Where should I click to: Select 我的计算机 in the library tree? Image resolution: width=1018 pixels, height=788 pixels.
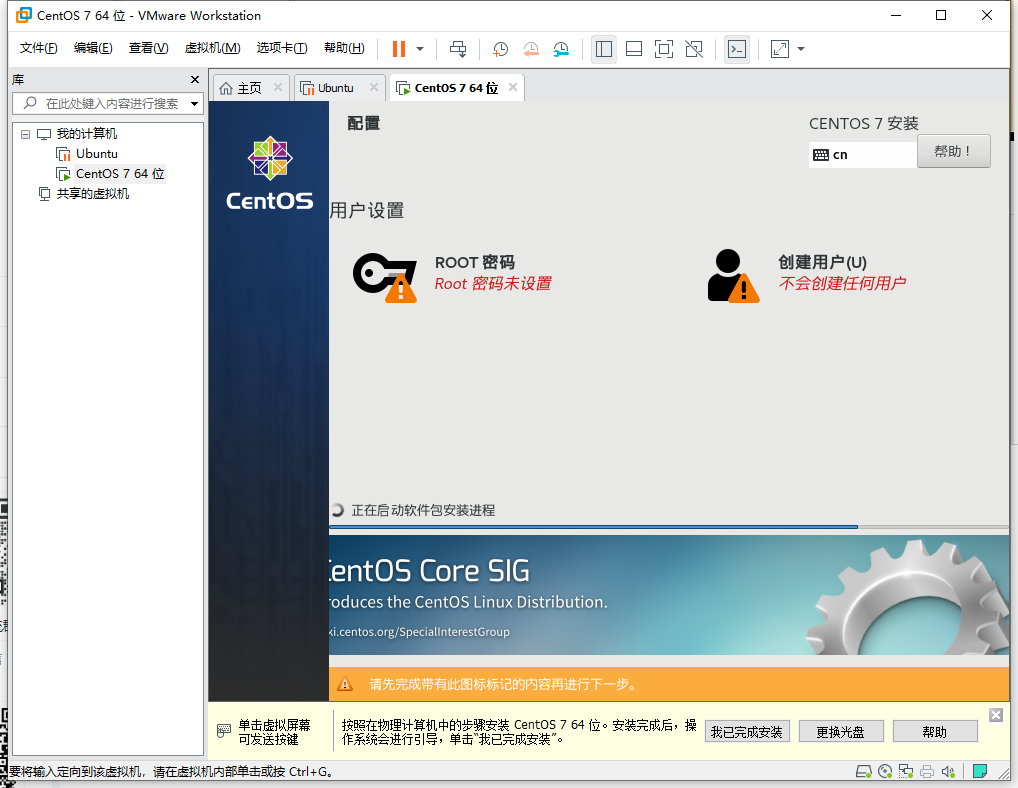click(86, 134)
